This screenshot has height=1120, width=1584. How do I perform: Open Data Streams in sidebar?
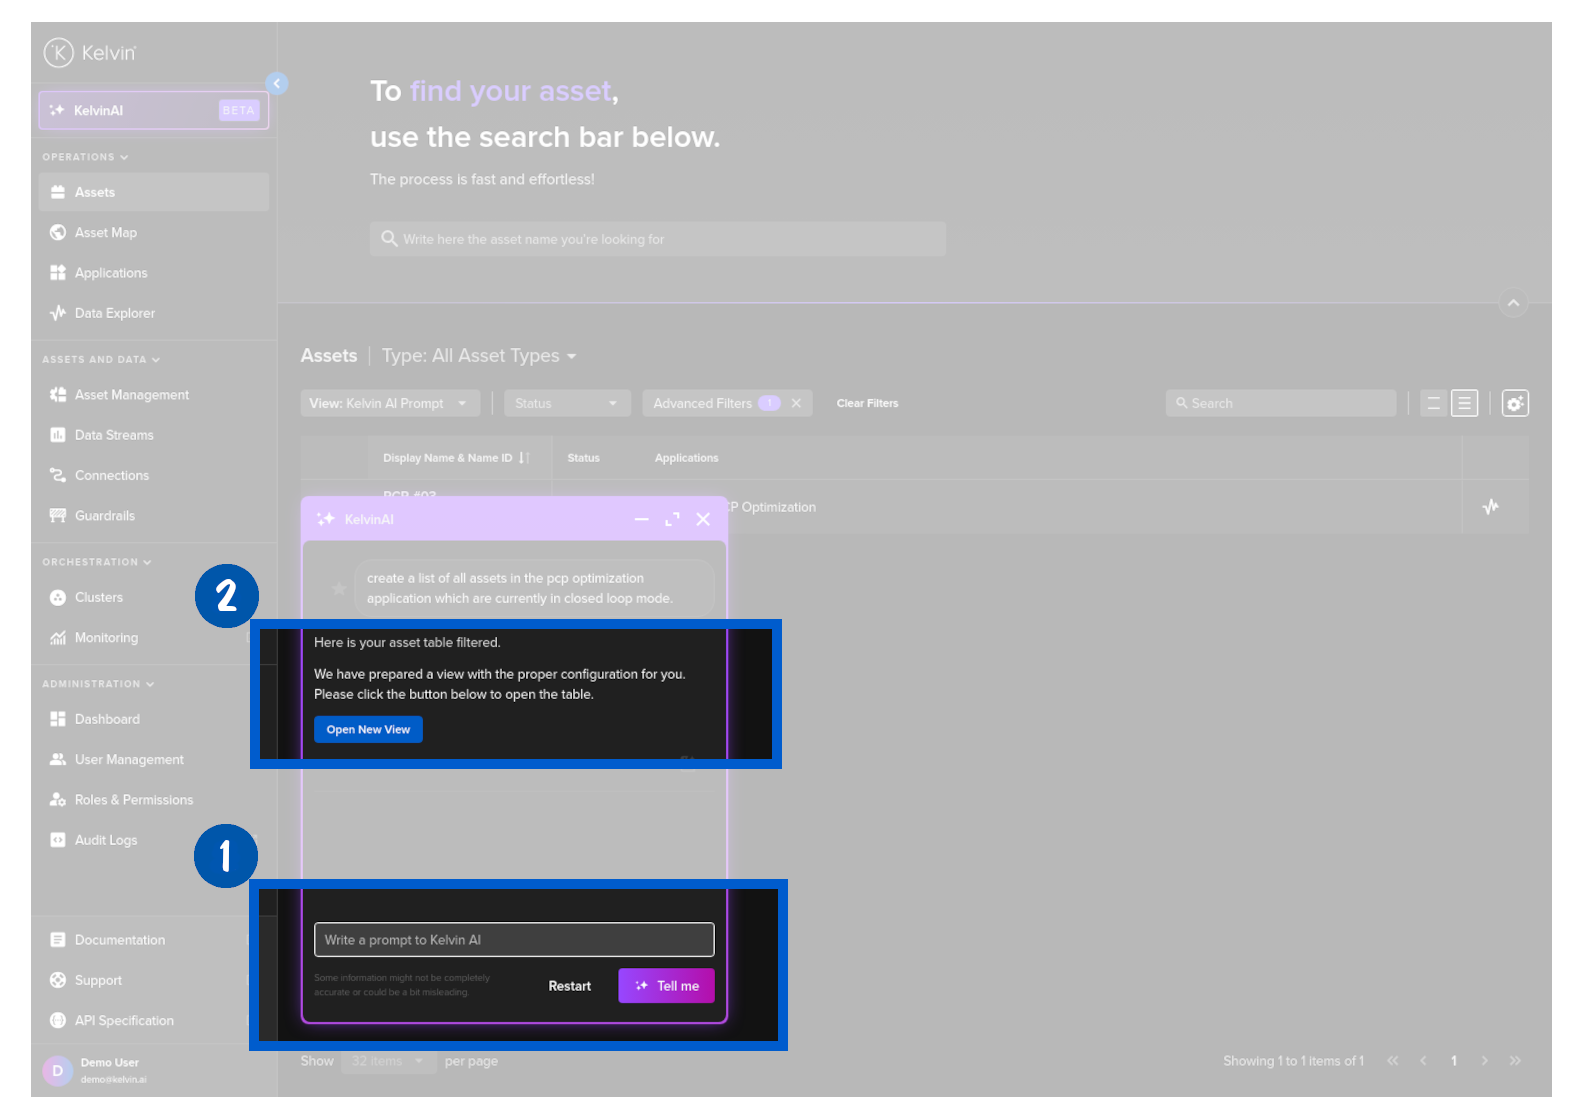point(114,435)
